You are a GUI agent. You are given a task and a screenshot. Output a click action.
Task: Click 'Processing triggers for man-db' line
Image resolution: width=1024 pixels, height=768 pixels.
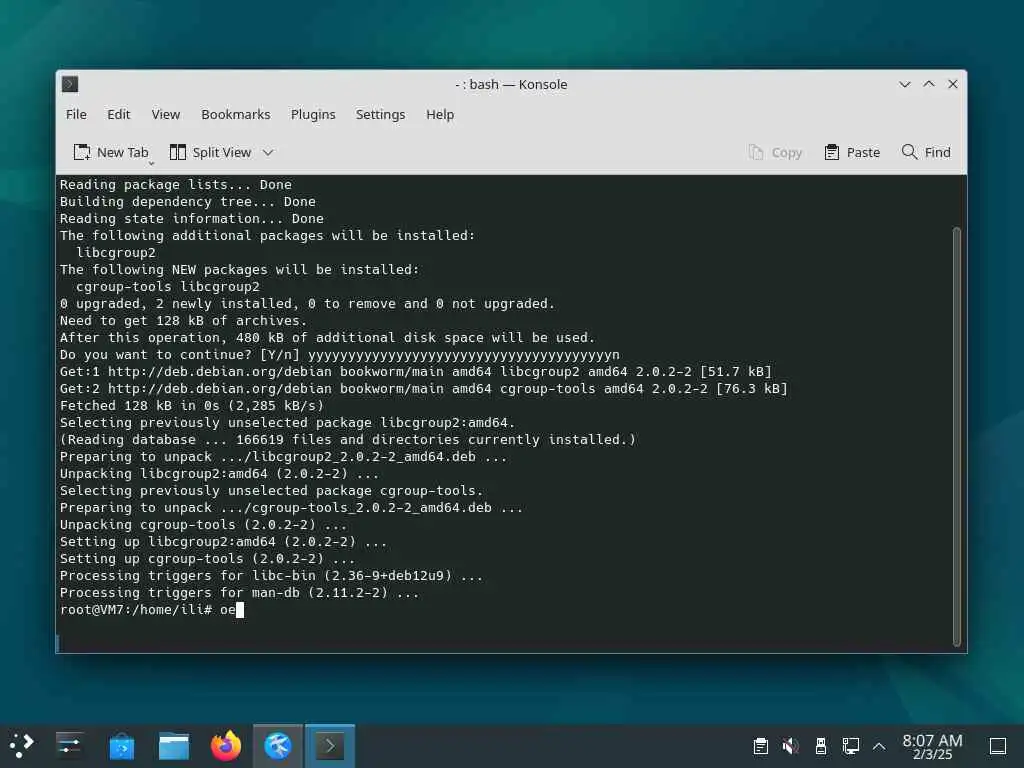click(240, 593)
